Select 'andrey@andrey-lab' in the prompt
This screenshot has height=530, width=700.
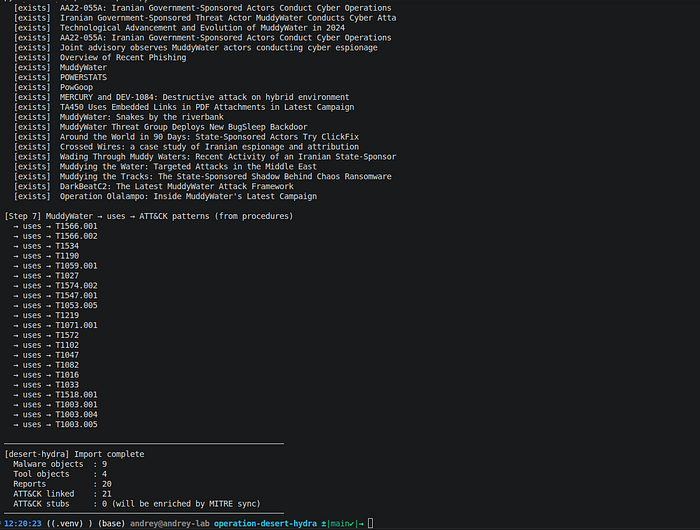pos(170,523)
